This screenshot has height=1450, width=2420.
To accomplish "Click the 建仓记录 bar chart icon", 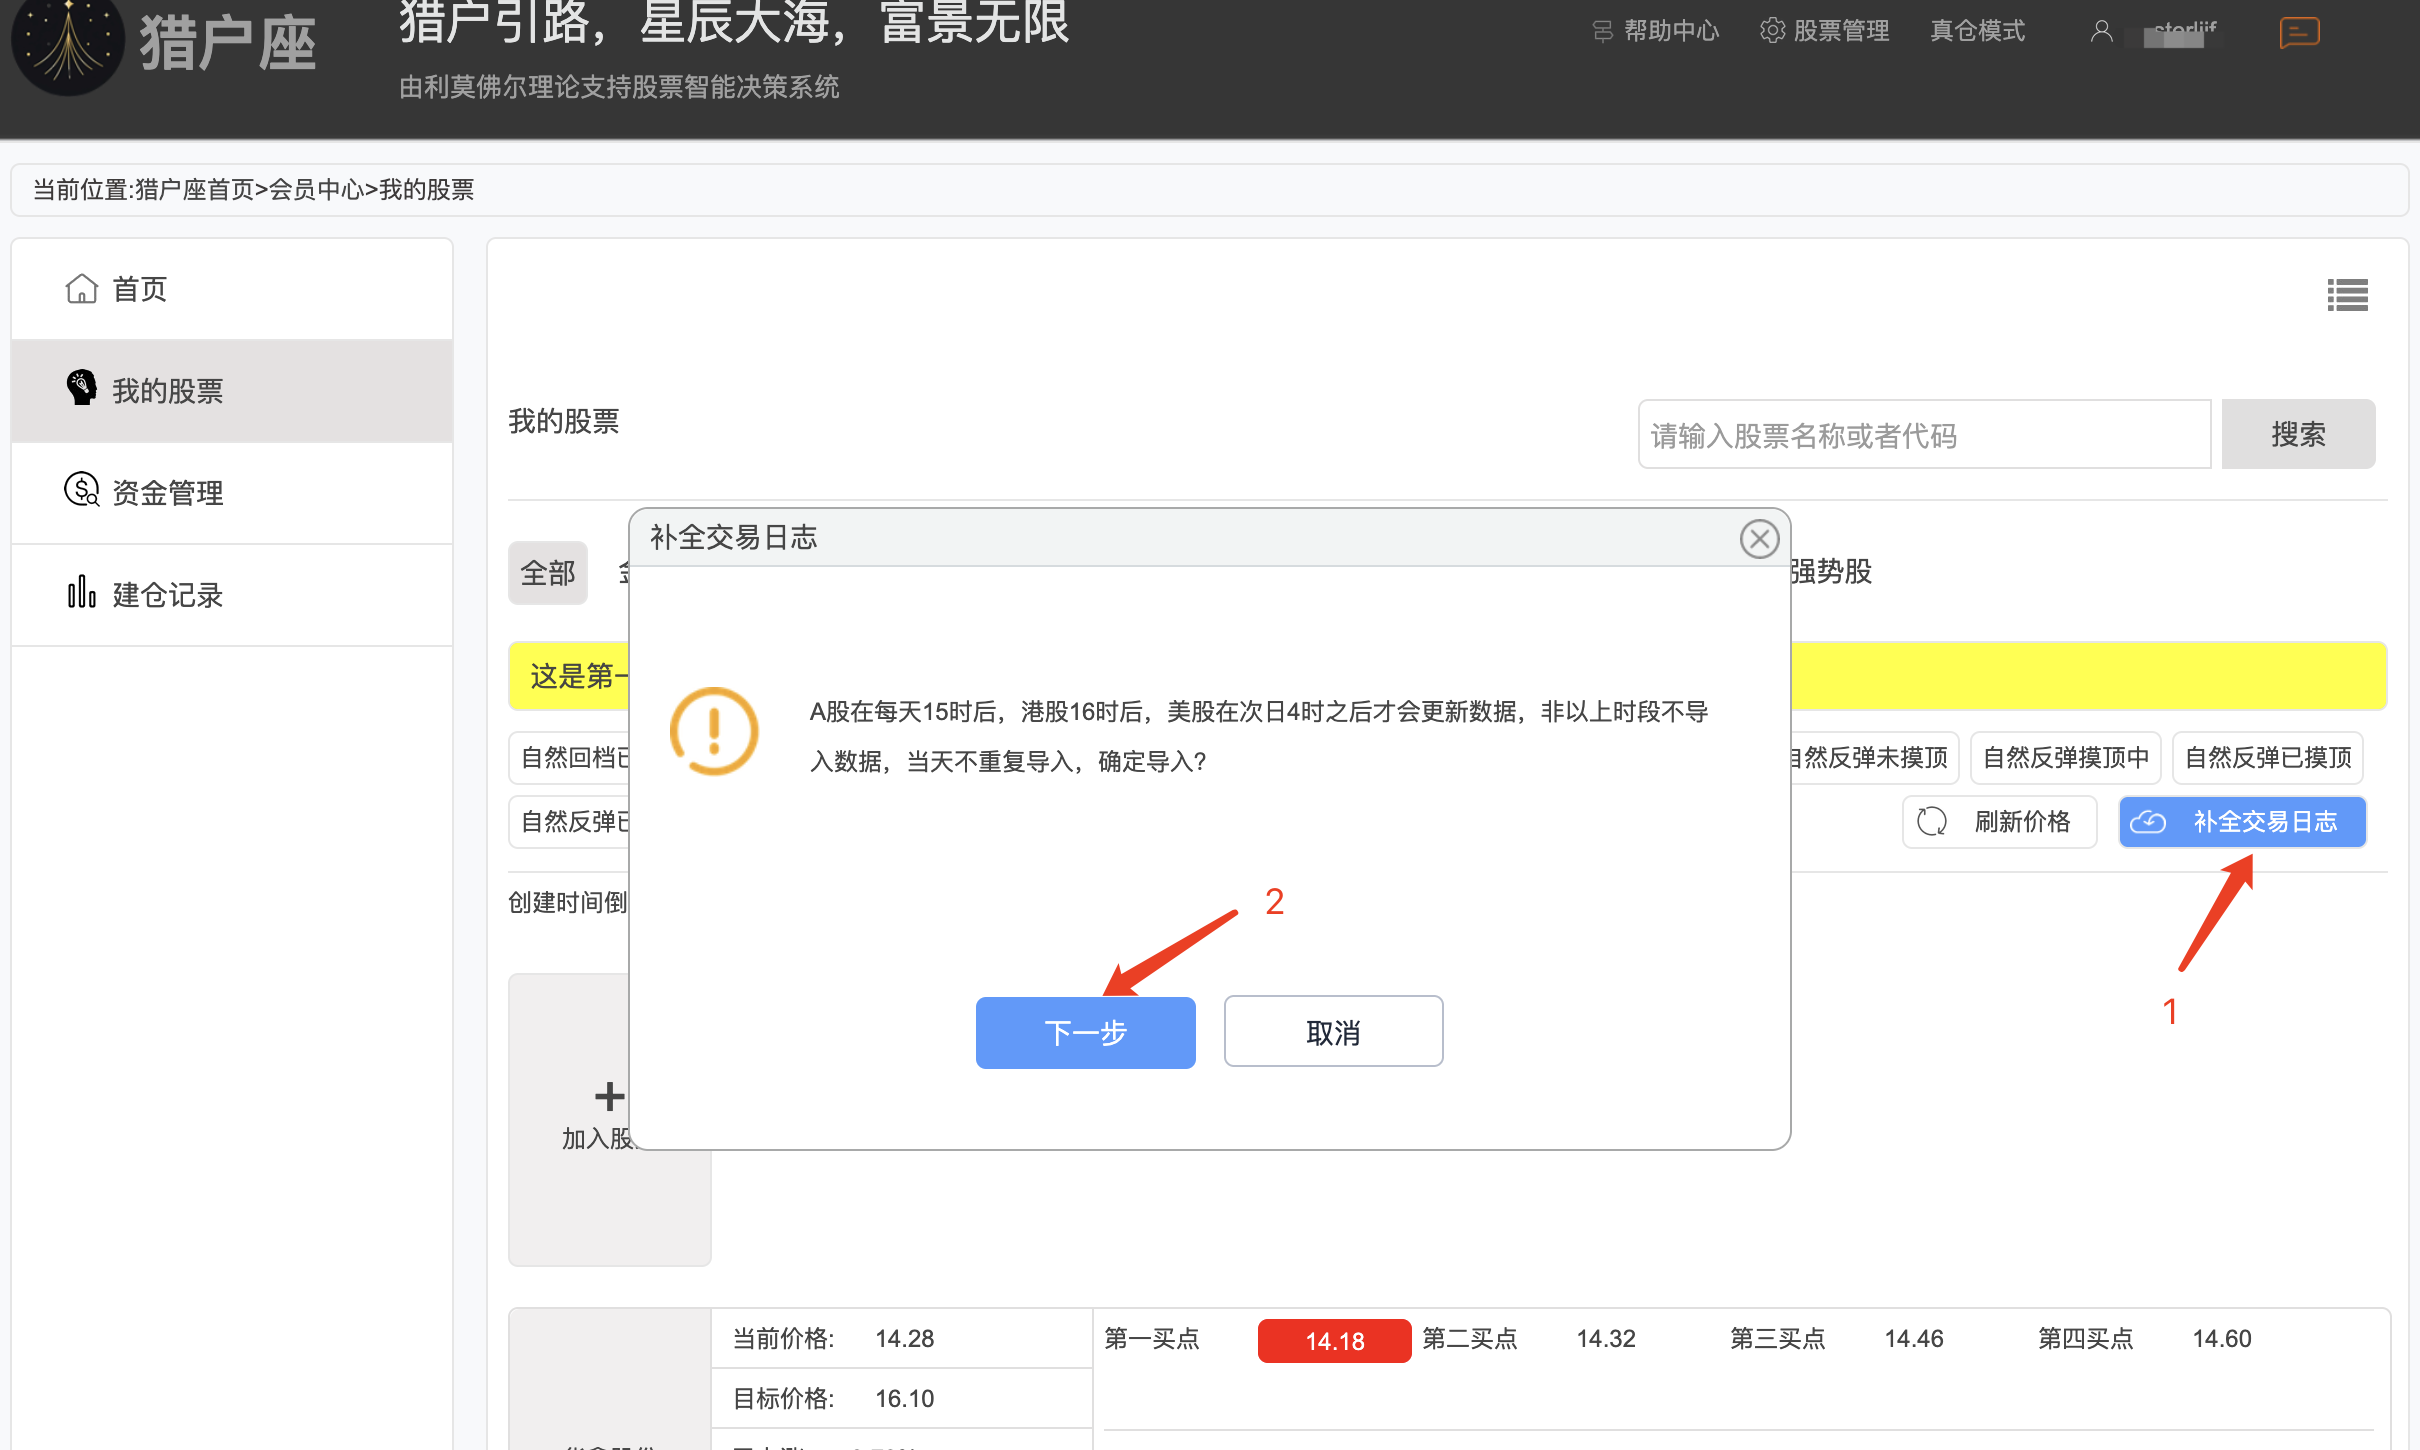I will [x=81, y=592].
